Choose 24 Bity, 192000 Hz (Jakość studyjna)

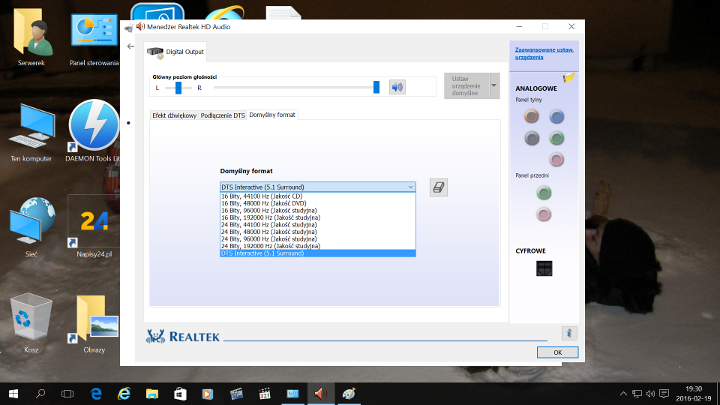(318, 246)
